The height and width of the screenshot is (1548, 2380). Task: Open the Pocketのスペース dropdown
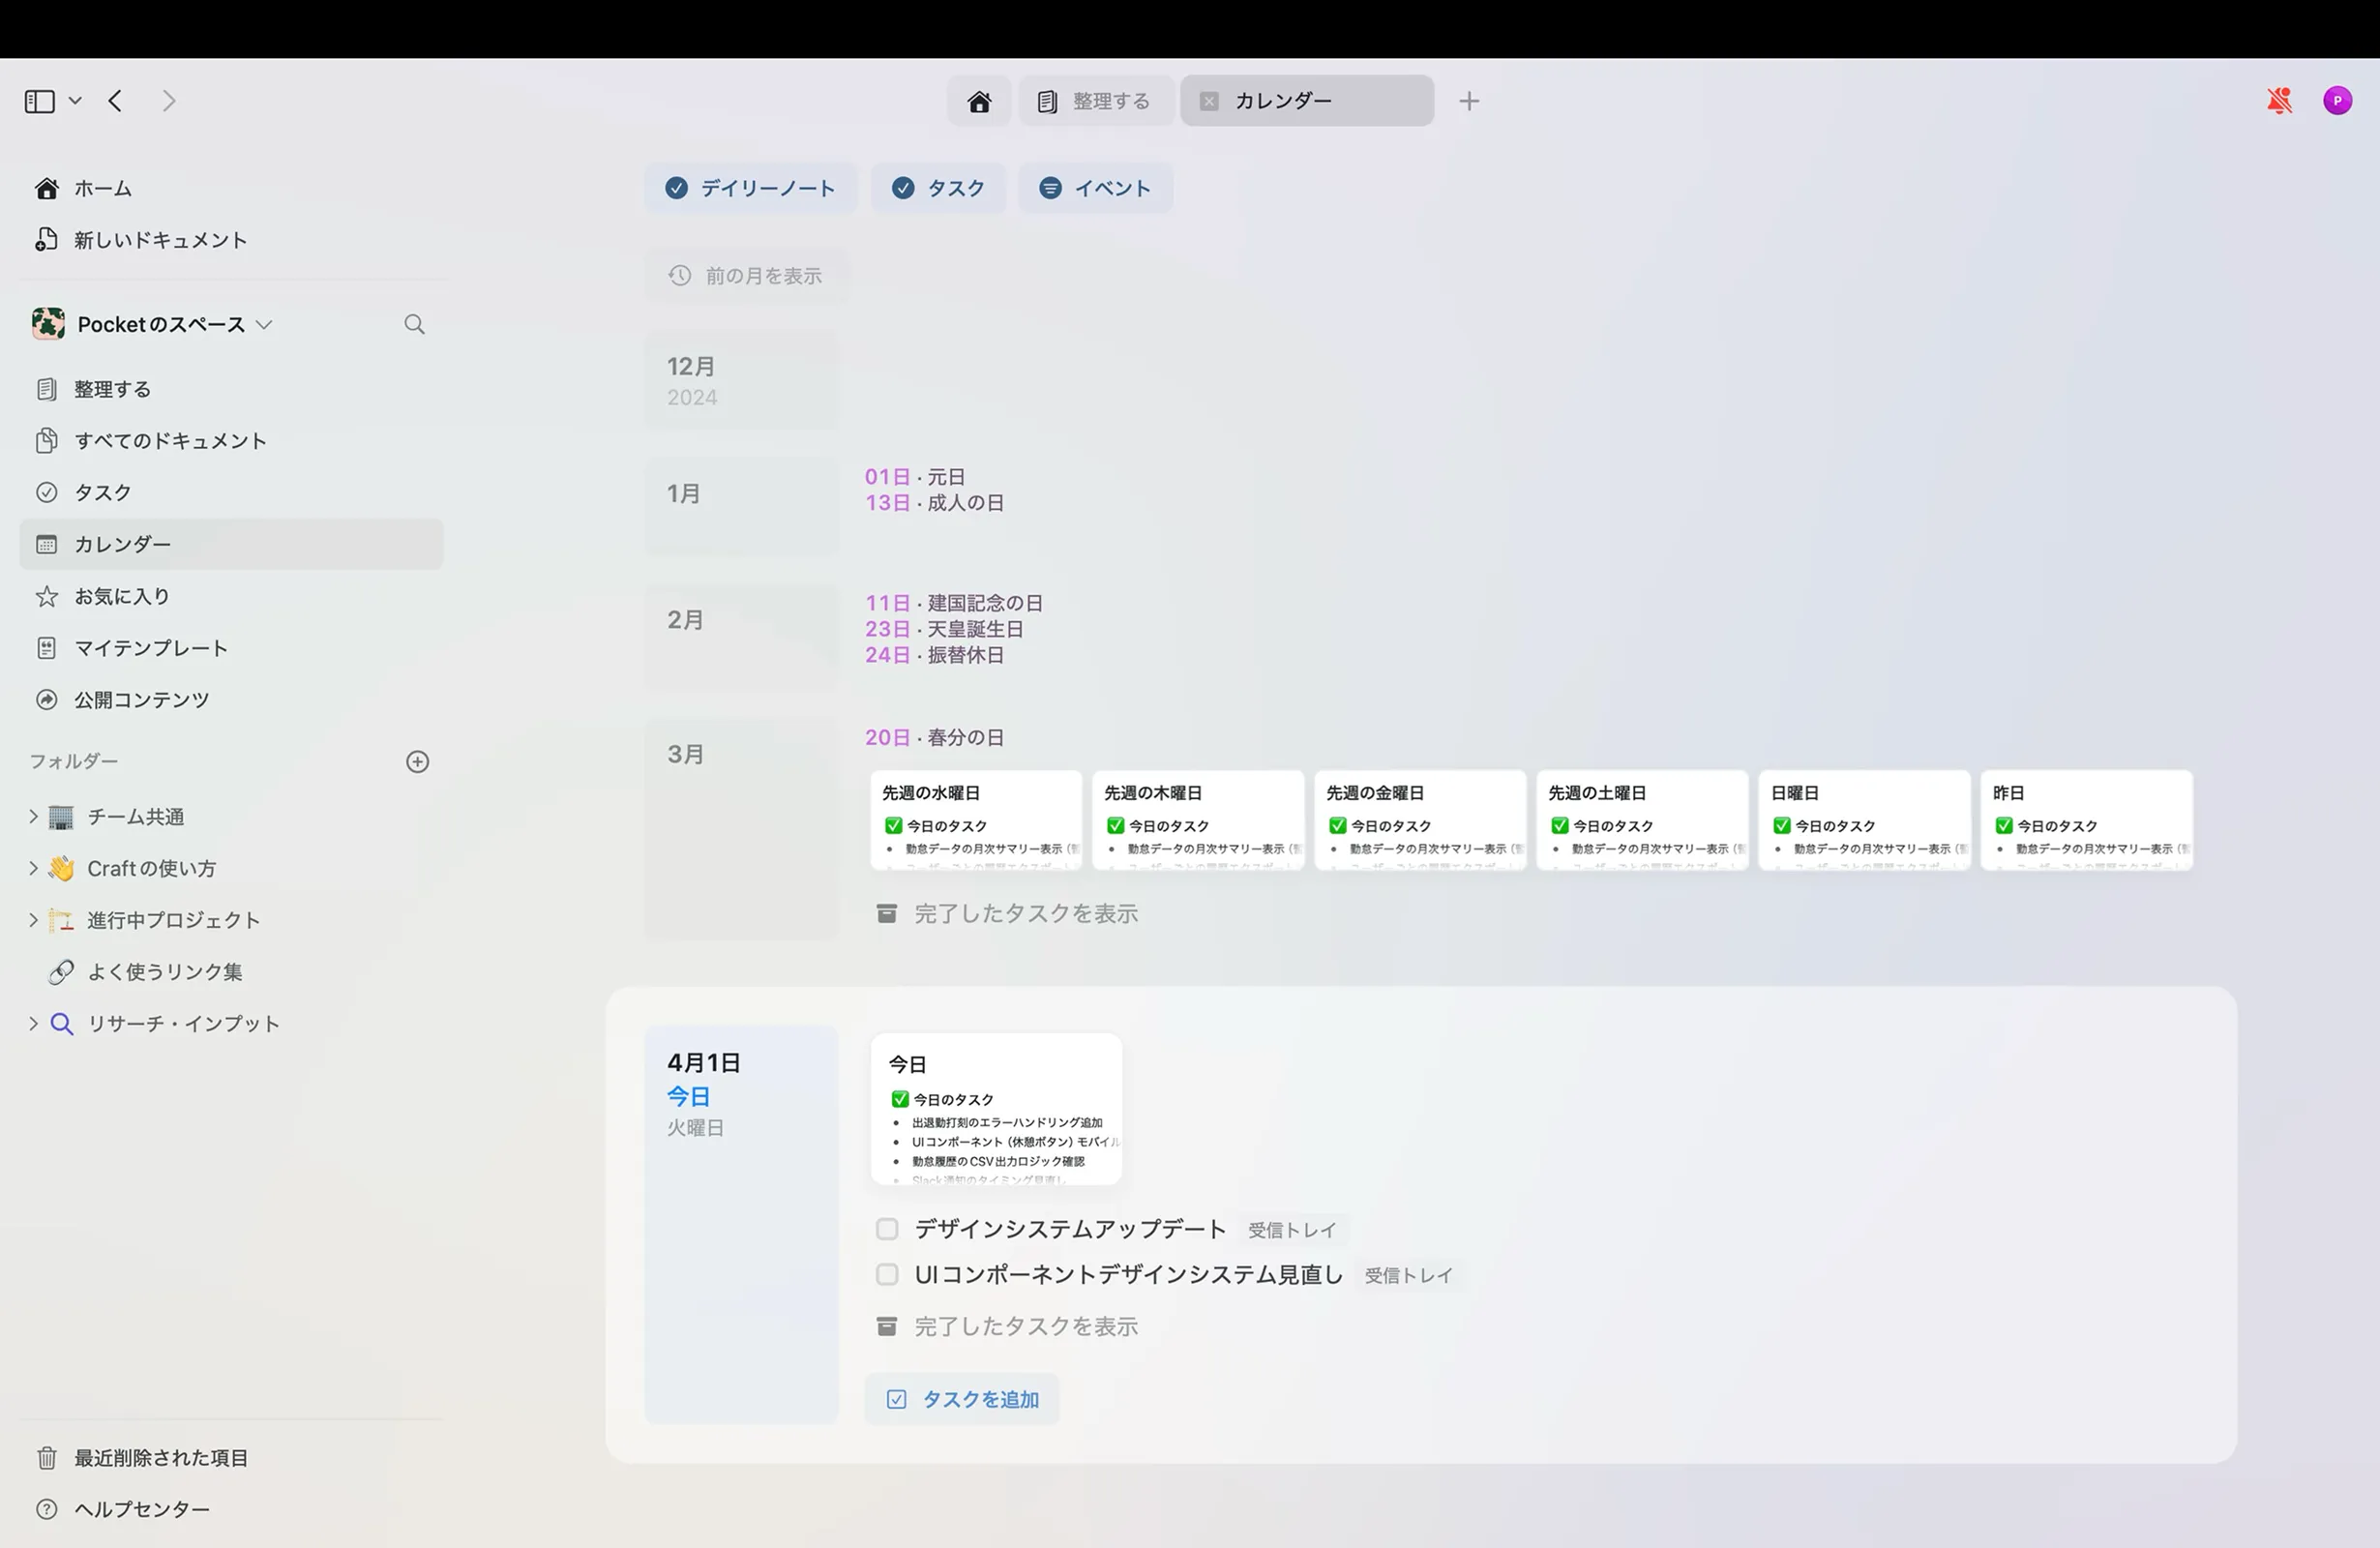(x=265, y=324)
